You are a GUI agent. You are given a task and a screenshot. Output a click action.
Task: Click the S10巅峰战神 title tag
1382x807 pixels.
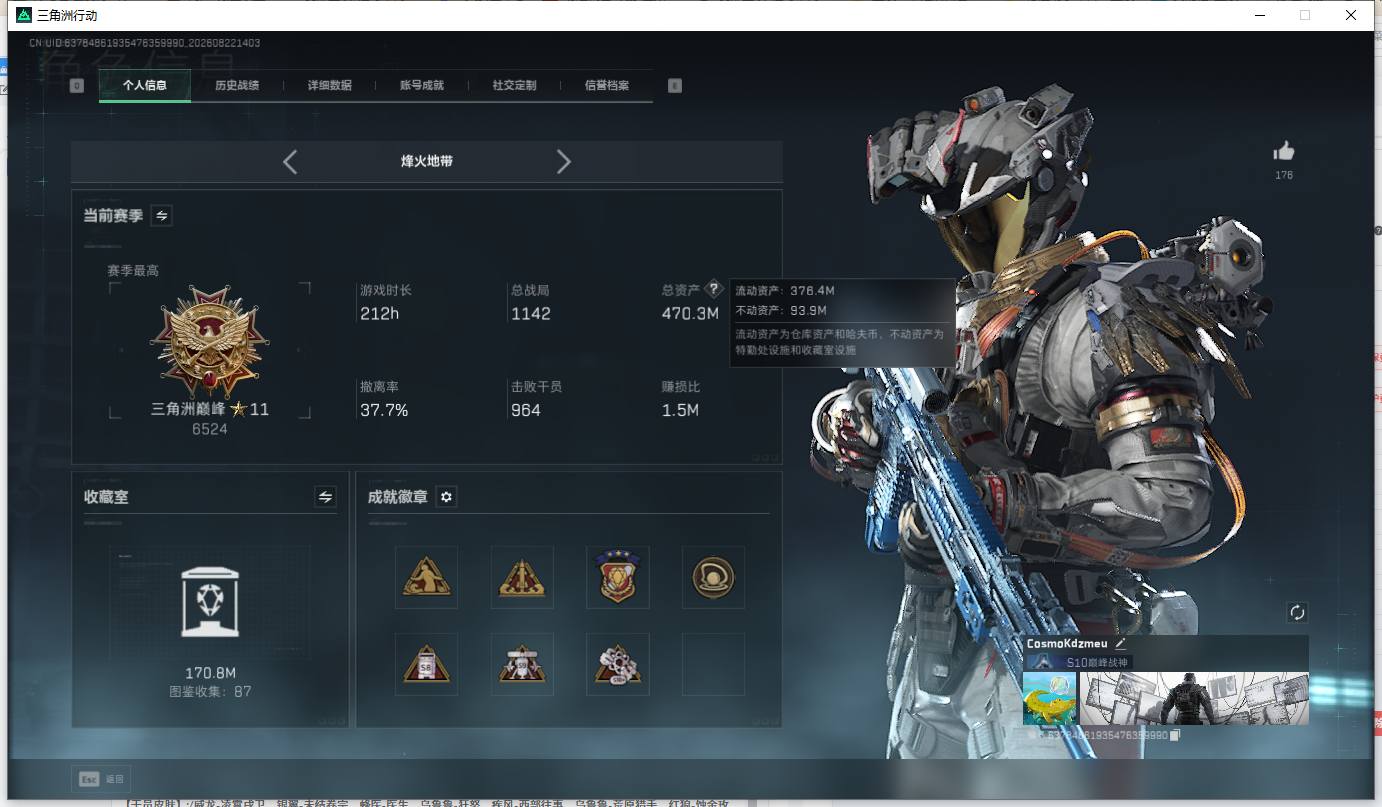[1079, 662]
